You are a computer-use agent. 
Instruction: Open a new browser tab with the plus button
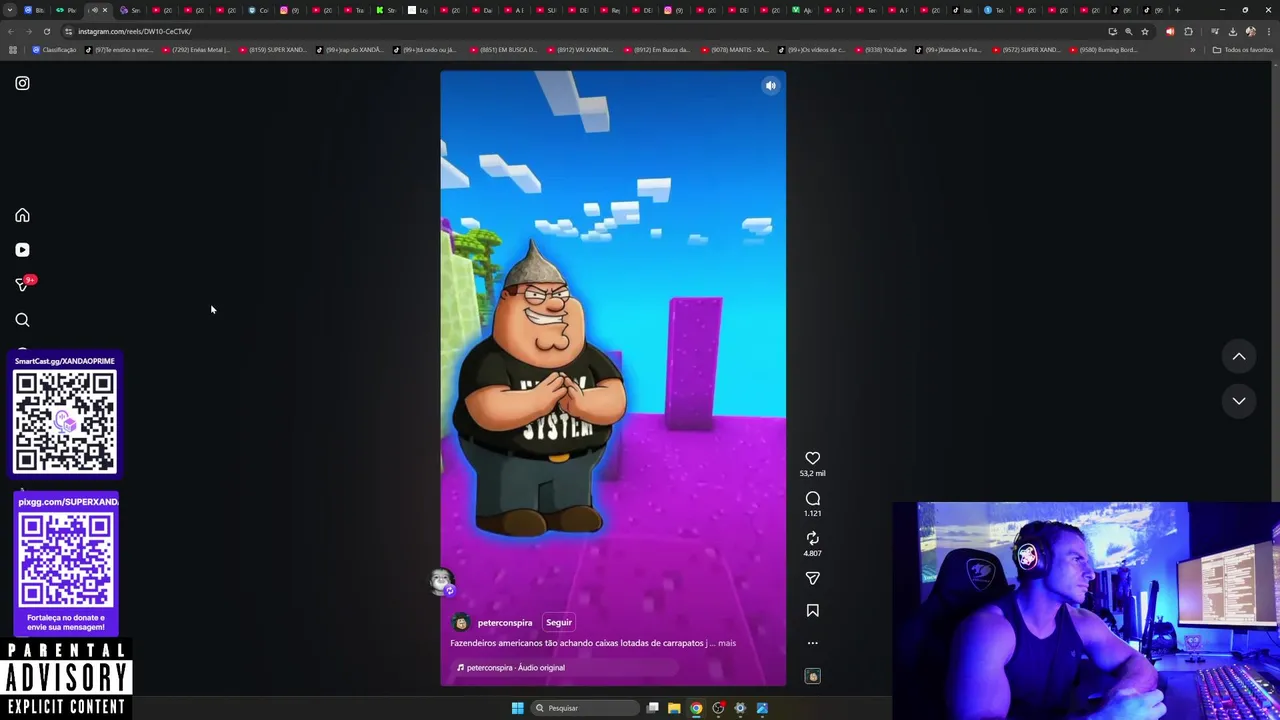(1177, 10)
